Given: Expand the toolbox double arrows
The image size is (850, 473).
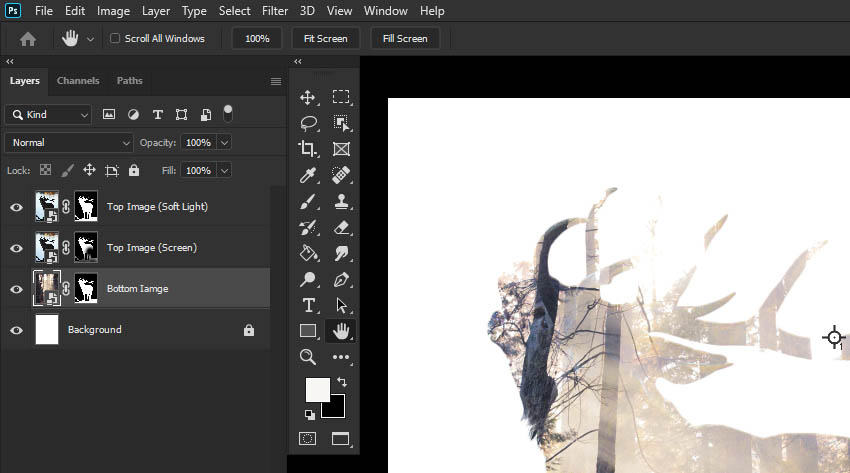Looking at the screenshot, I should click(x=298, y=61).
